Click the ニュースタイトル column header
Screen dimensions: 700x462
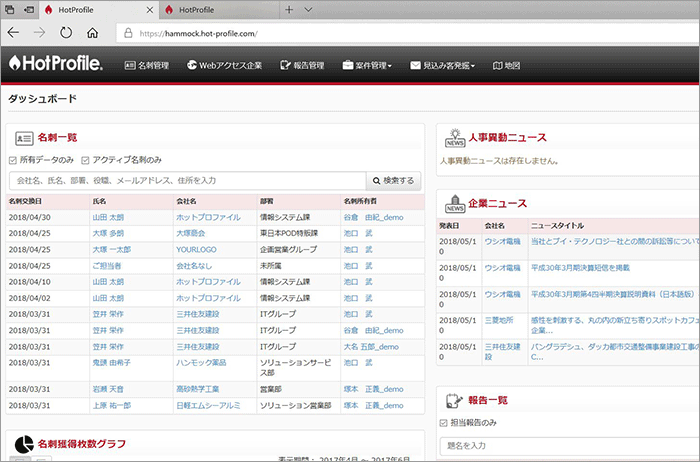point(557,226)
